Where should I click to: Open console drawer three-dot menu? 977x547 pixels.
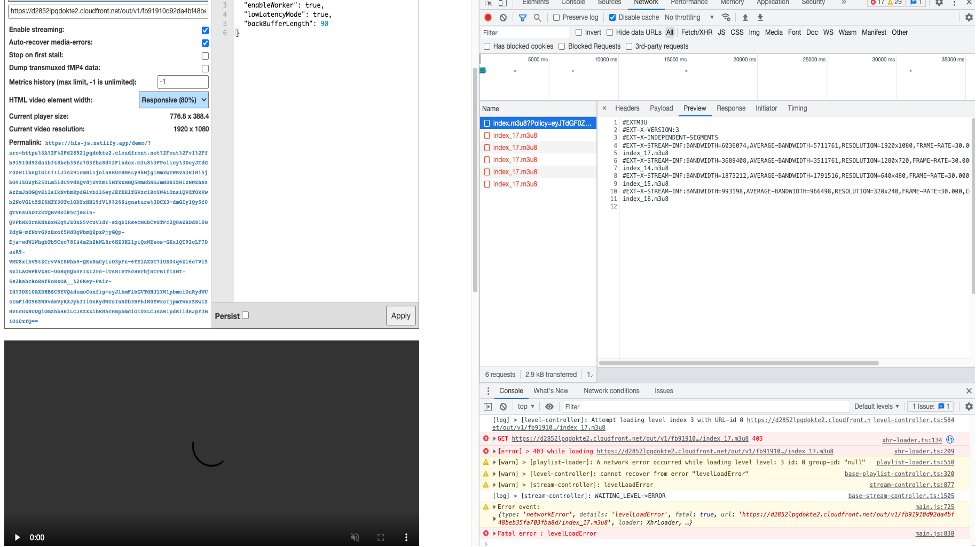488,391
